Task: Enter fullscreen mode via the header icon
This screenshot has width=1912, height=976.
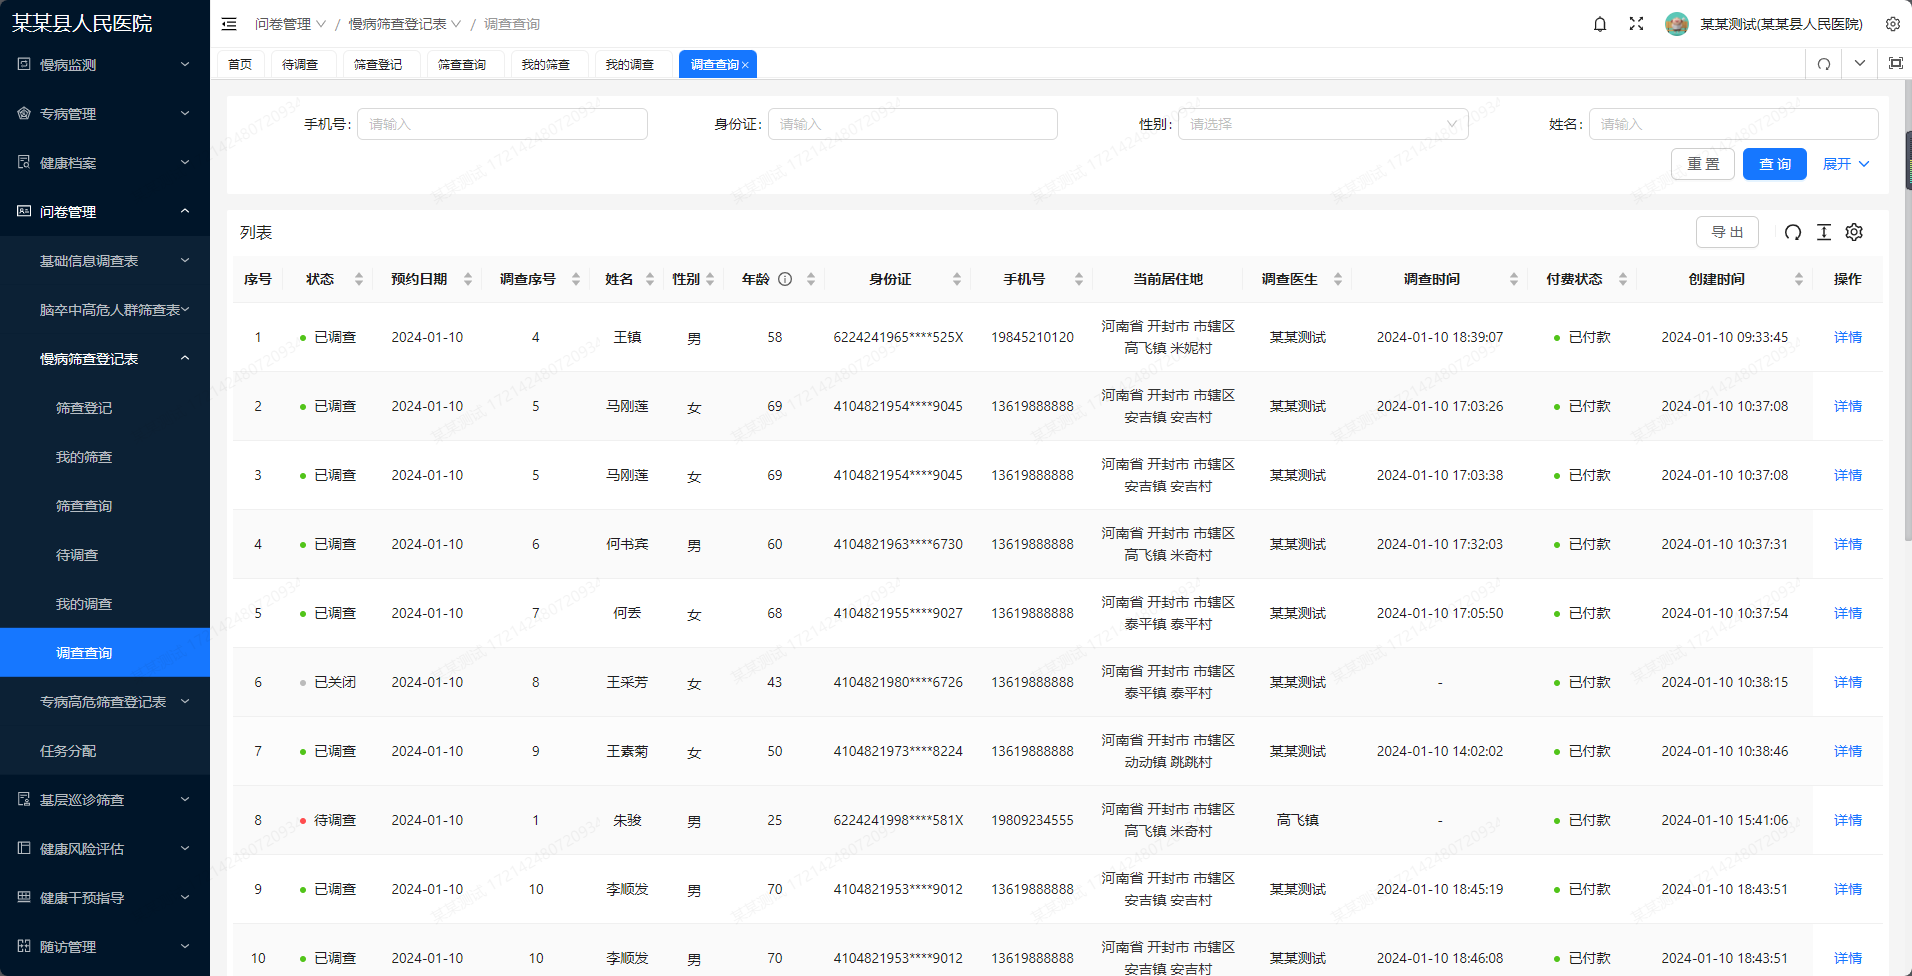Action: (1636, 24)
